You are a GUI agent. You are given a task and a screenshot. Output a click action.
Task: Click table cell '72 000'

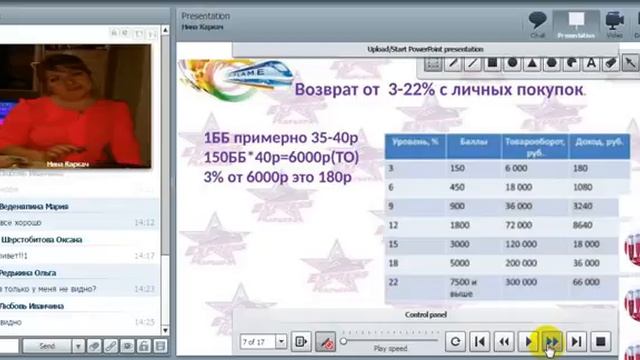pyautogui.click(x=518, y=225)
